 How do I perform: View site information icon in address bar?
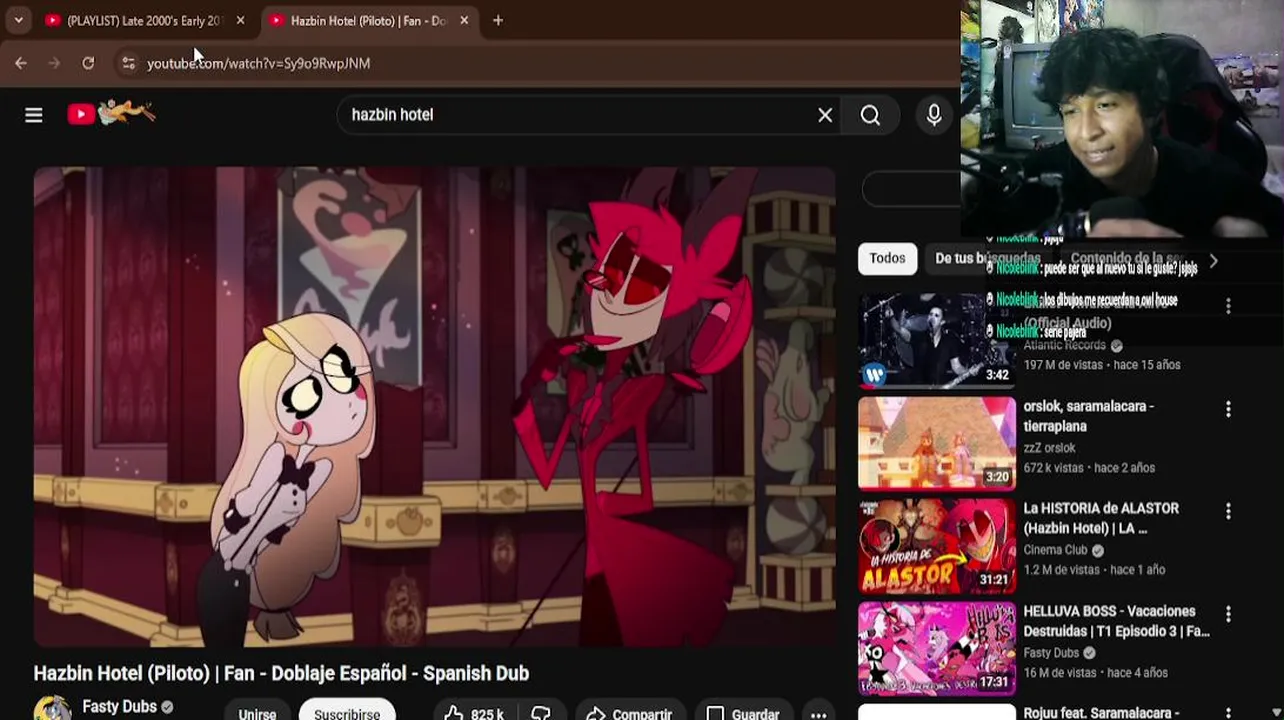click(128, 63)
